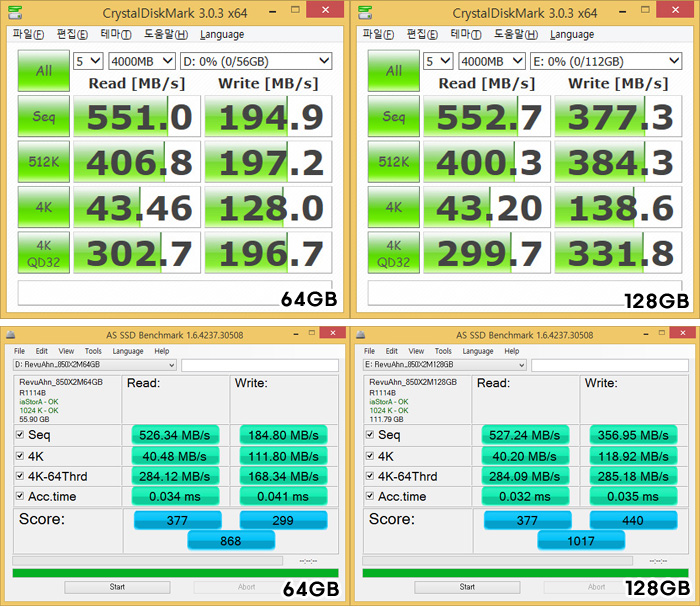Click Acc.time write value 0.041 ms

(283, 496)
